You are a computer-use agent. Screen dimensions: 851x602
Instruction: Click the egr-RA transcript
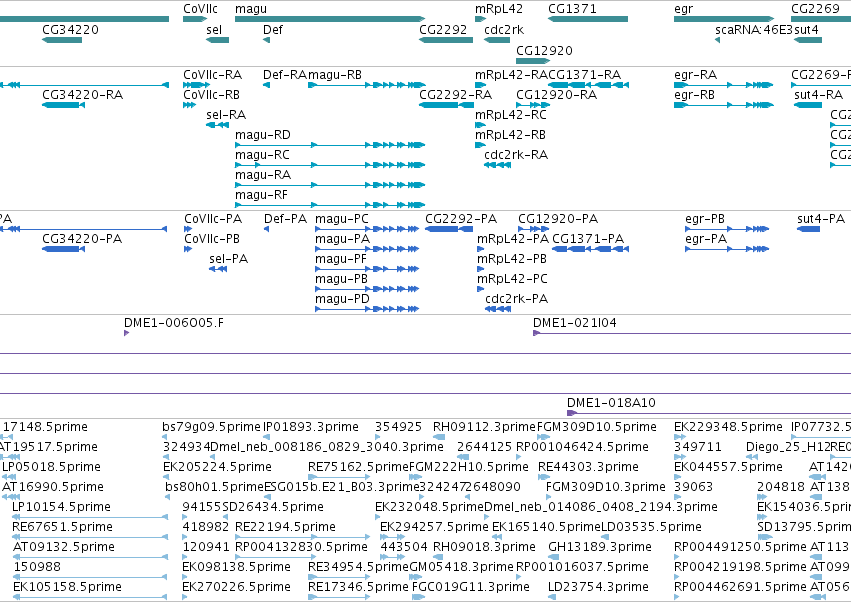point(723,85)
